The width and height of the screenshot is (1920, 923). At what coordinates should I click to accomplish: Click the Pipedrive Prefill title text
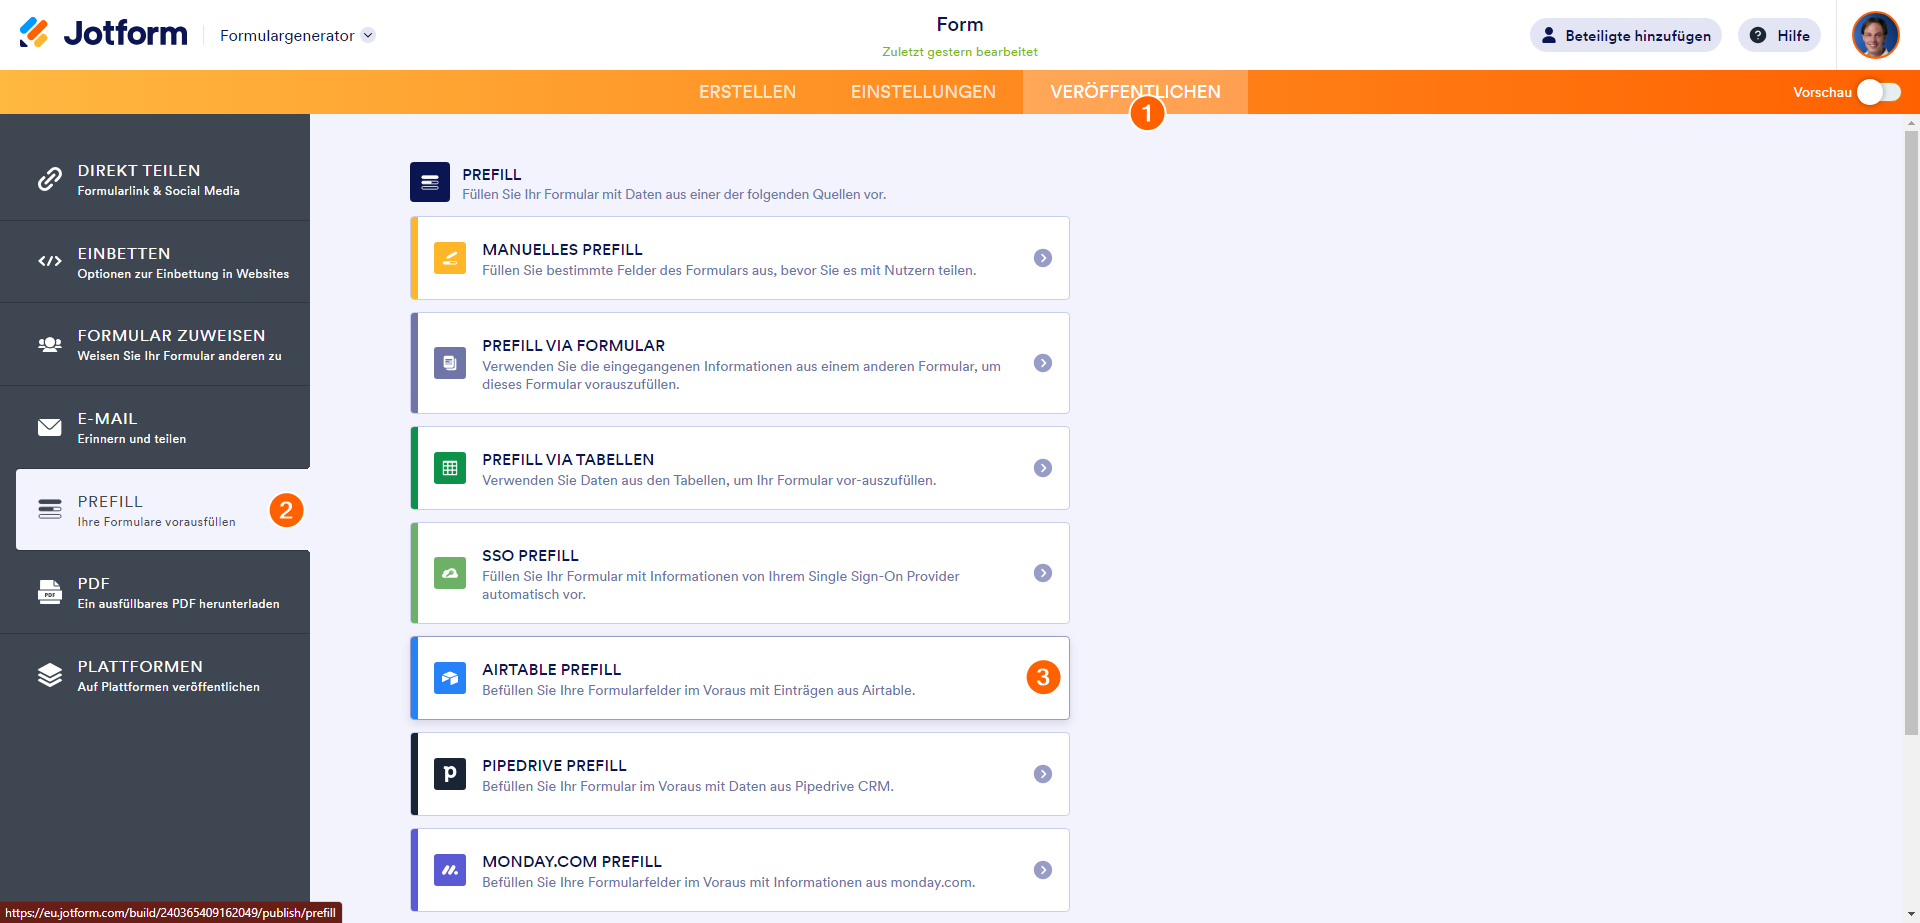coord(555,765)
